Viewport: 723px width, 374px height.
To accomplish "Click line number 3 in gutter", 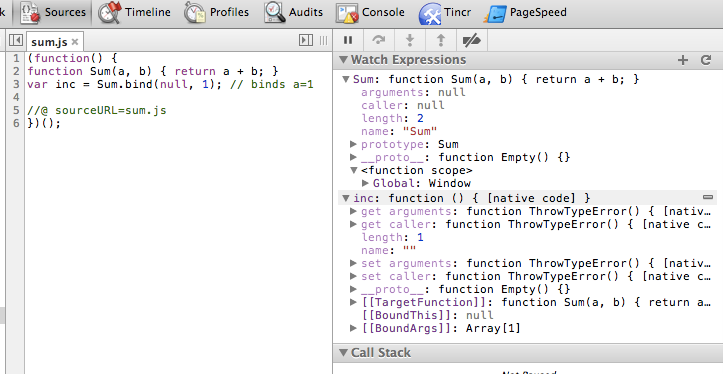I will (16, 84).
